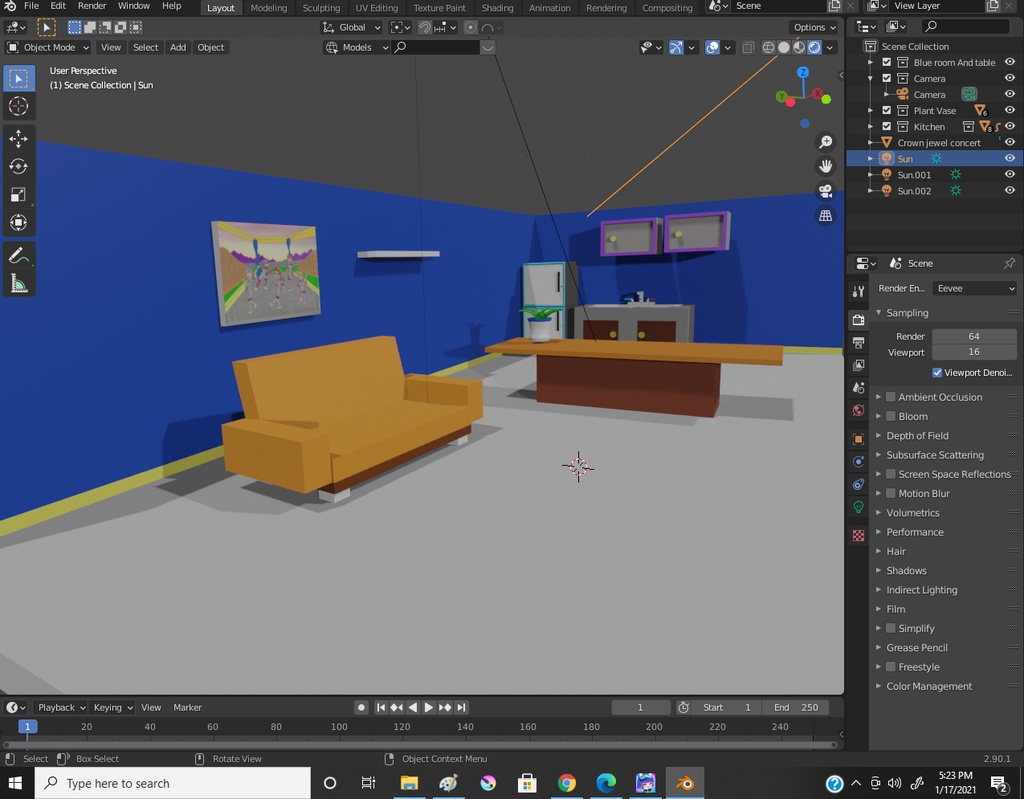Click the End frame field 250
The image size is (1024, 799).
[x=796, y=708]
